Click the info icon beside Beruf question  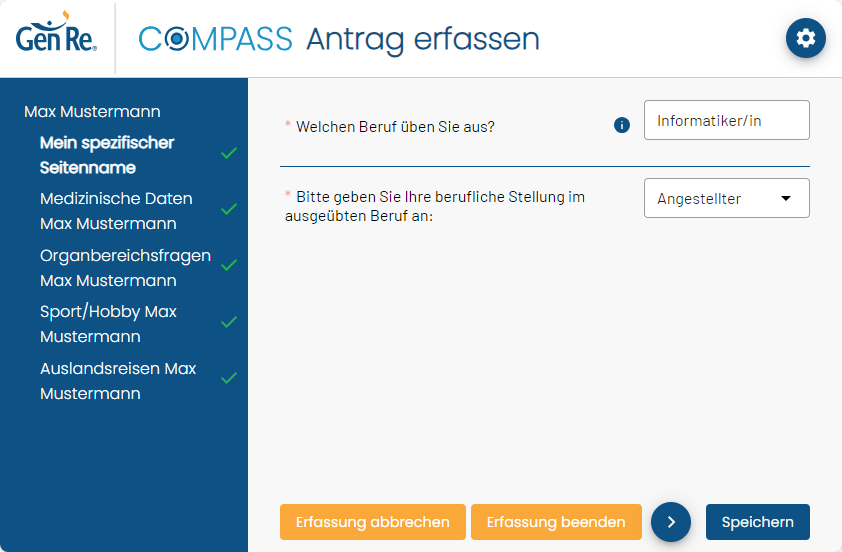pos(622,125)
